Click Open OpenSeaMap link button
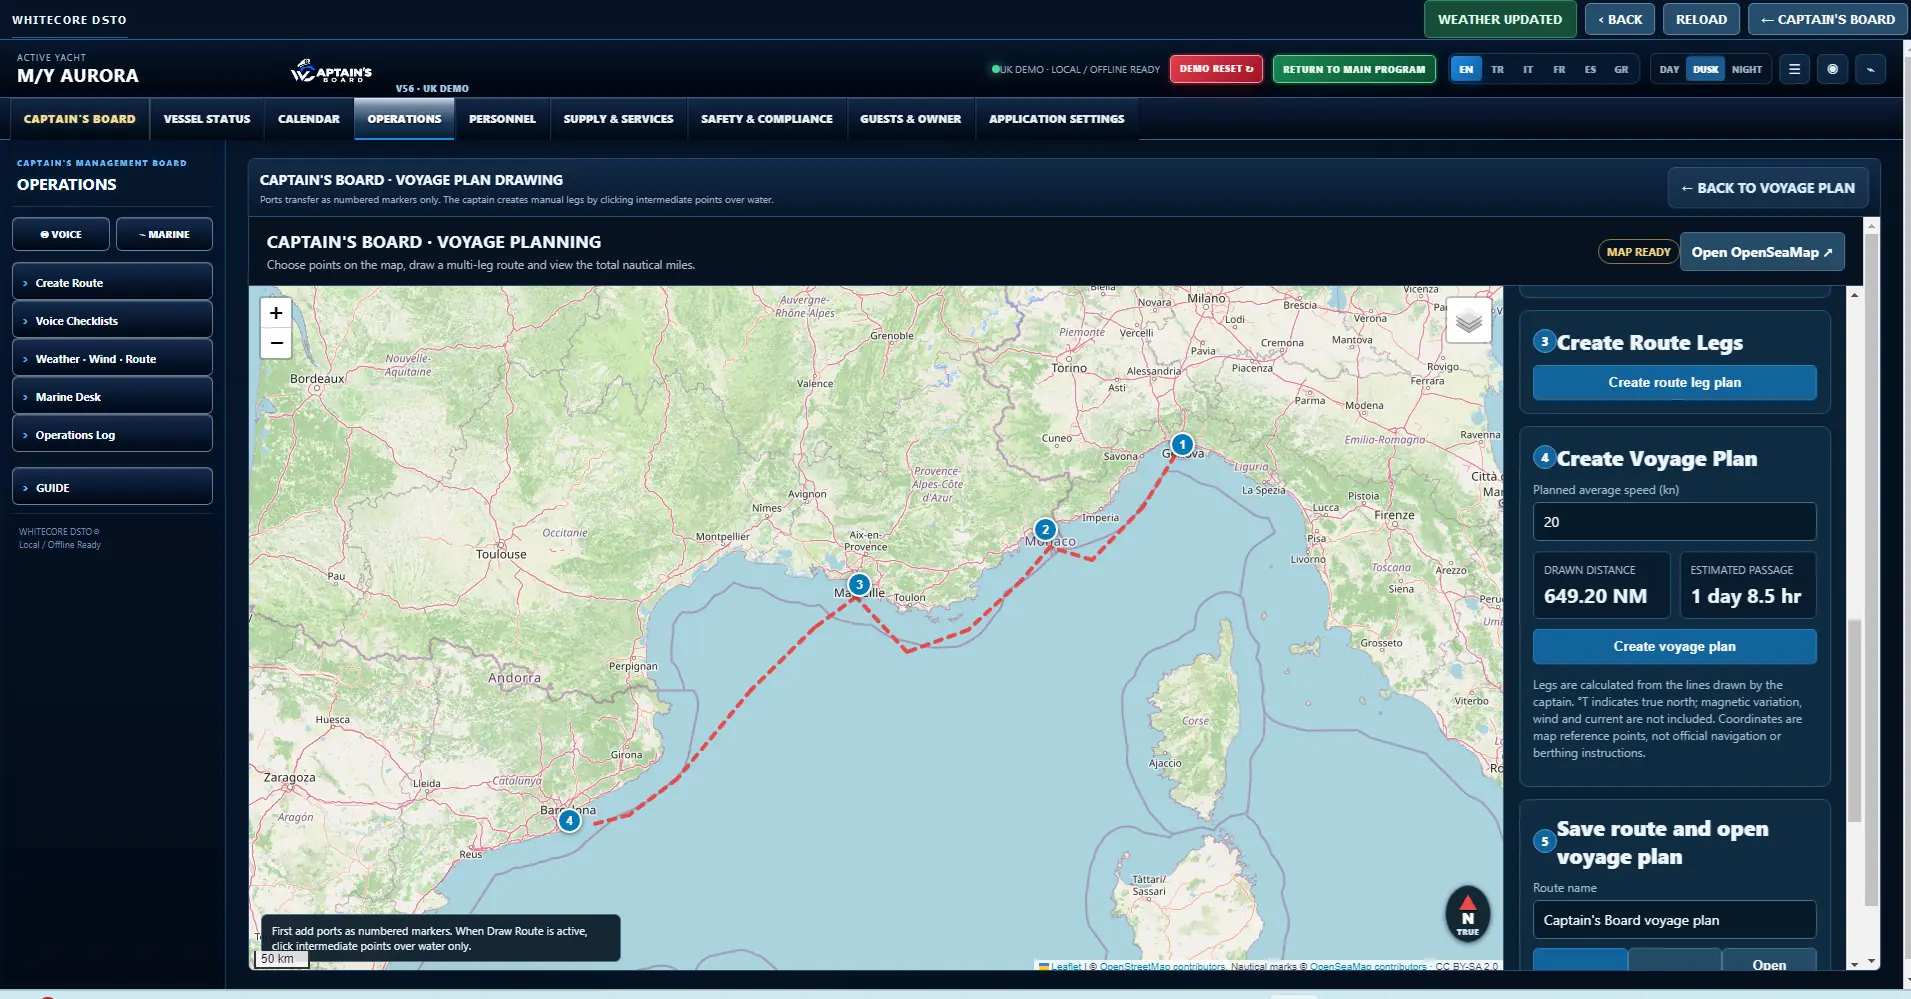Viewport: 1911px width, 999px height. 1762,252
